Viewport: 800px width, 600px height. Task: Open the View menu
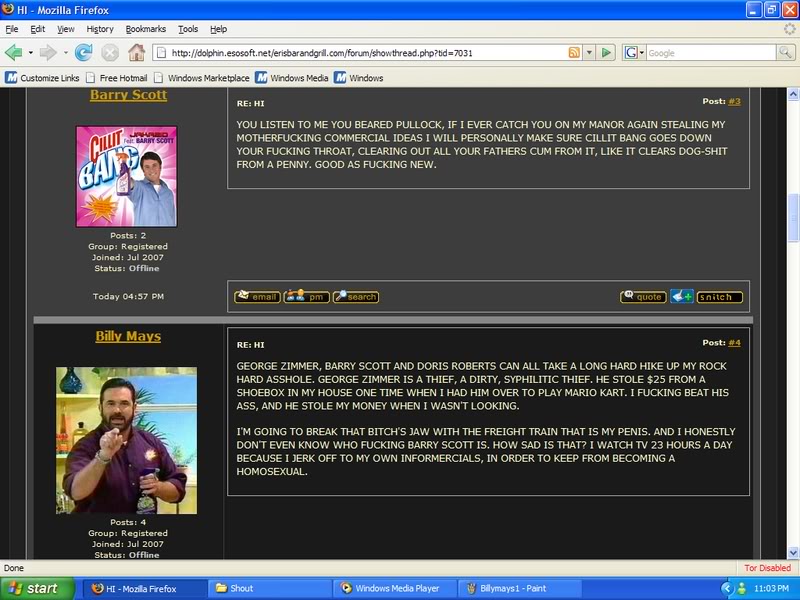(65, 29)
